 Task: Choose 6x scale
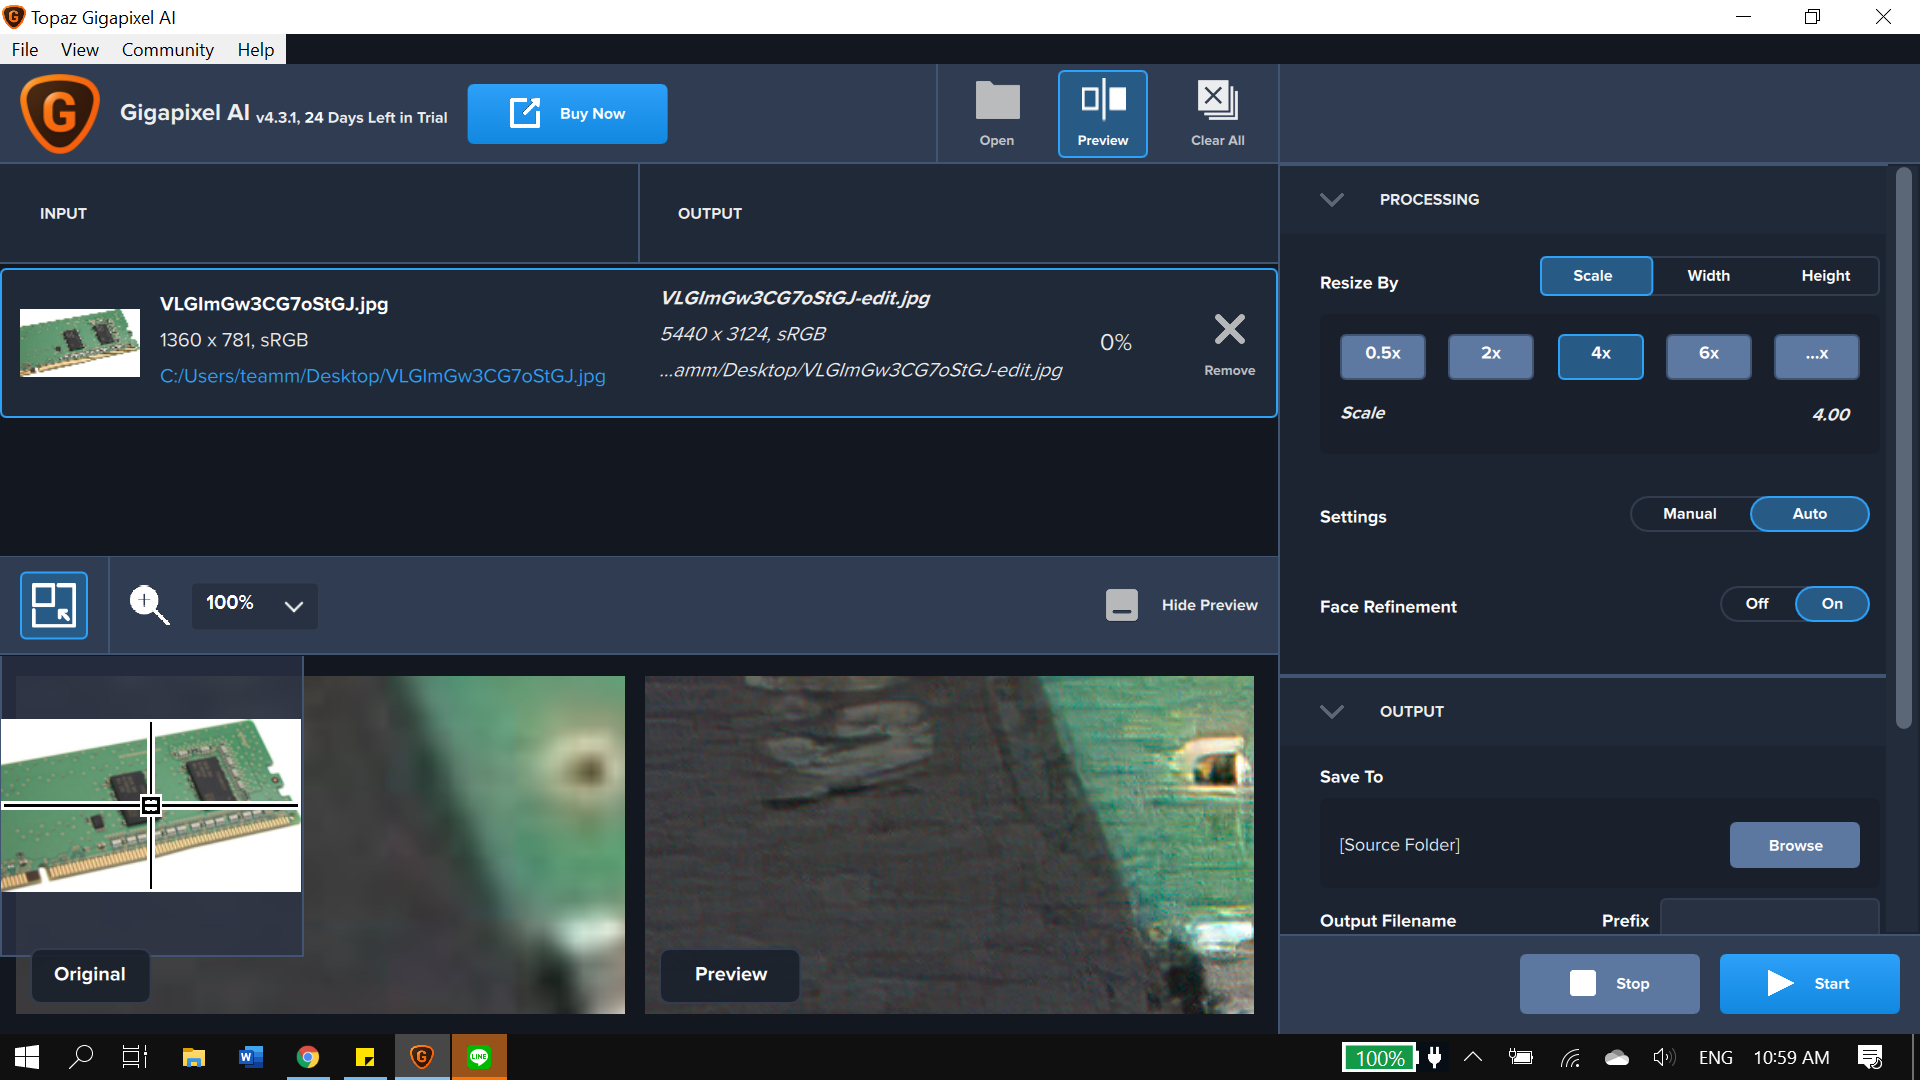[x=1709, y=356]
